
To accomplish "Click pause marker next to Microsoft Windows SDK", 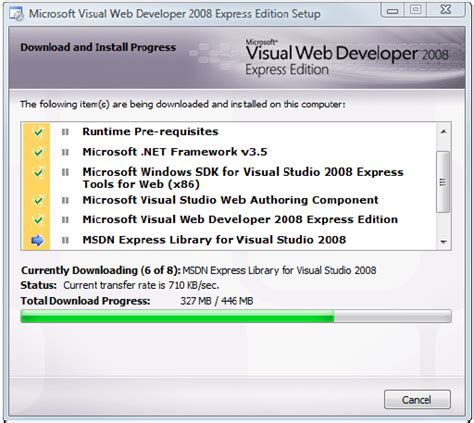I will coord(65,172).
